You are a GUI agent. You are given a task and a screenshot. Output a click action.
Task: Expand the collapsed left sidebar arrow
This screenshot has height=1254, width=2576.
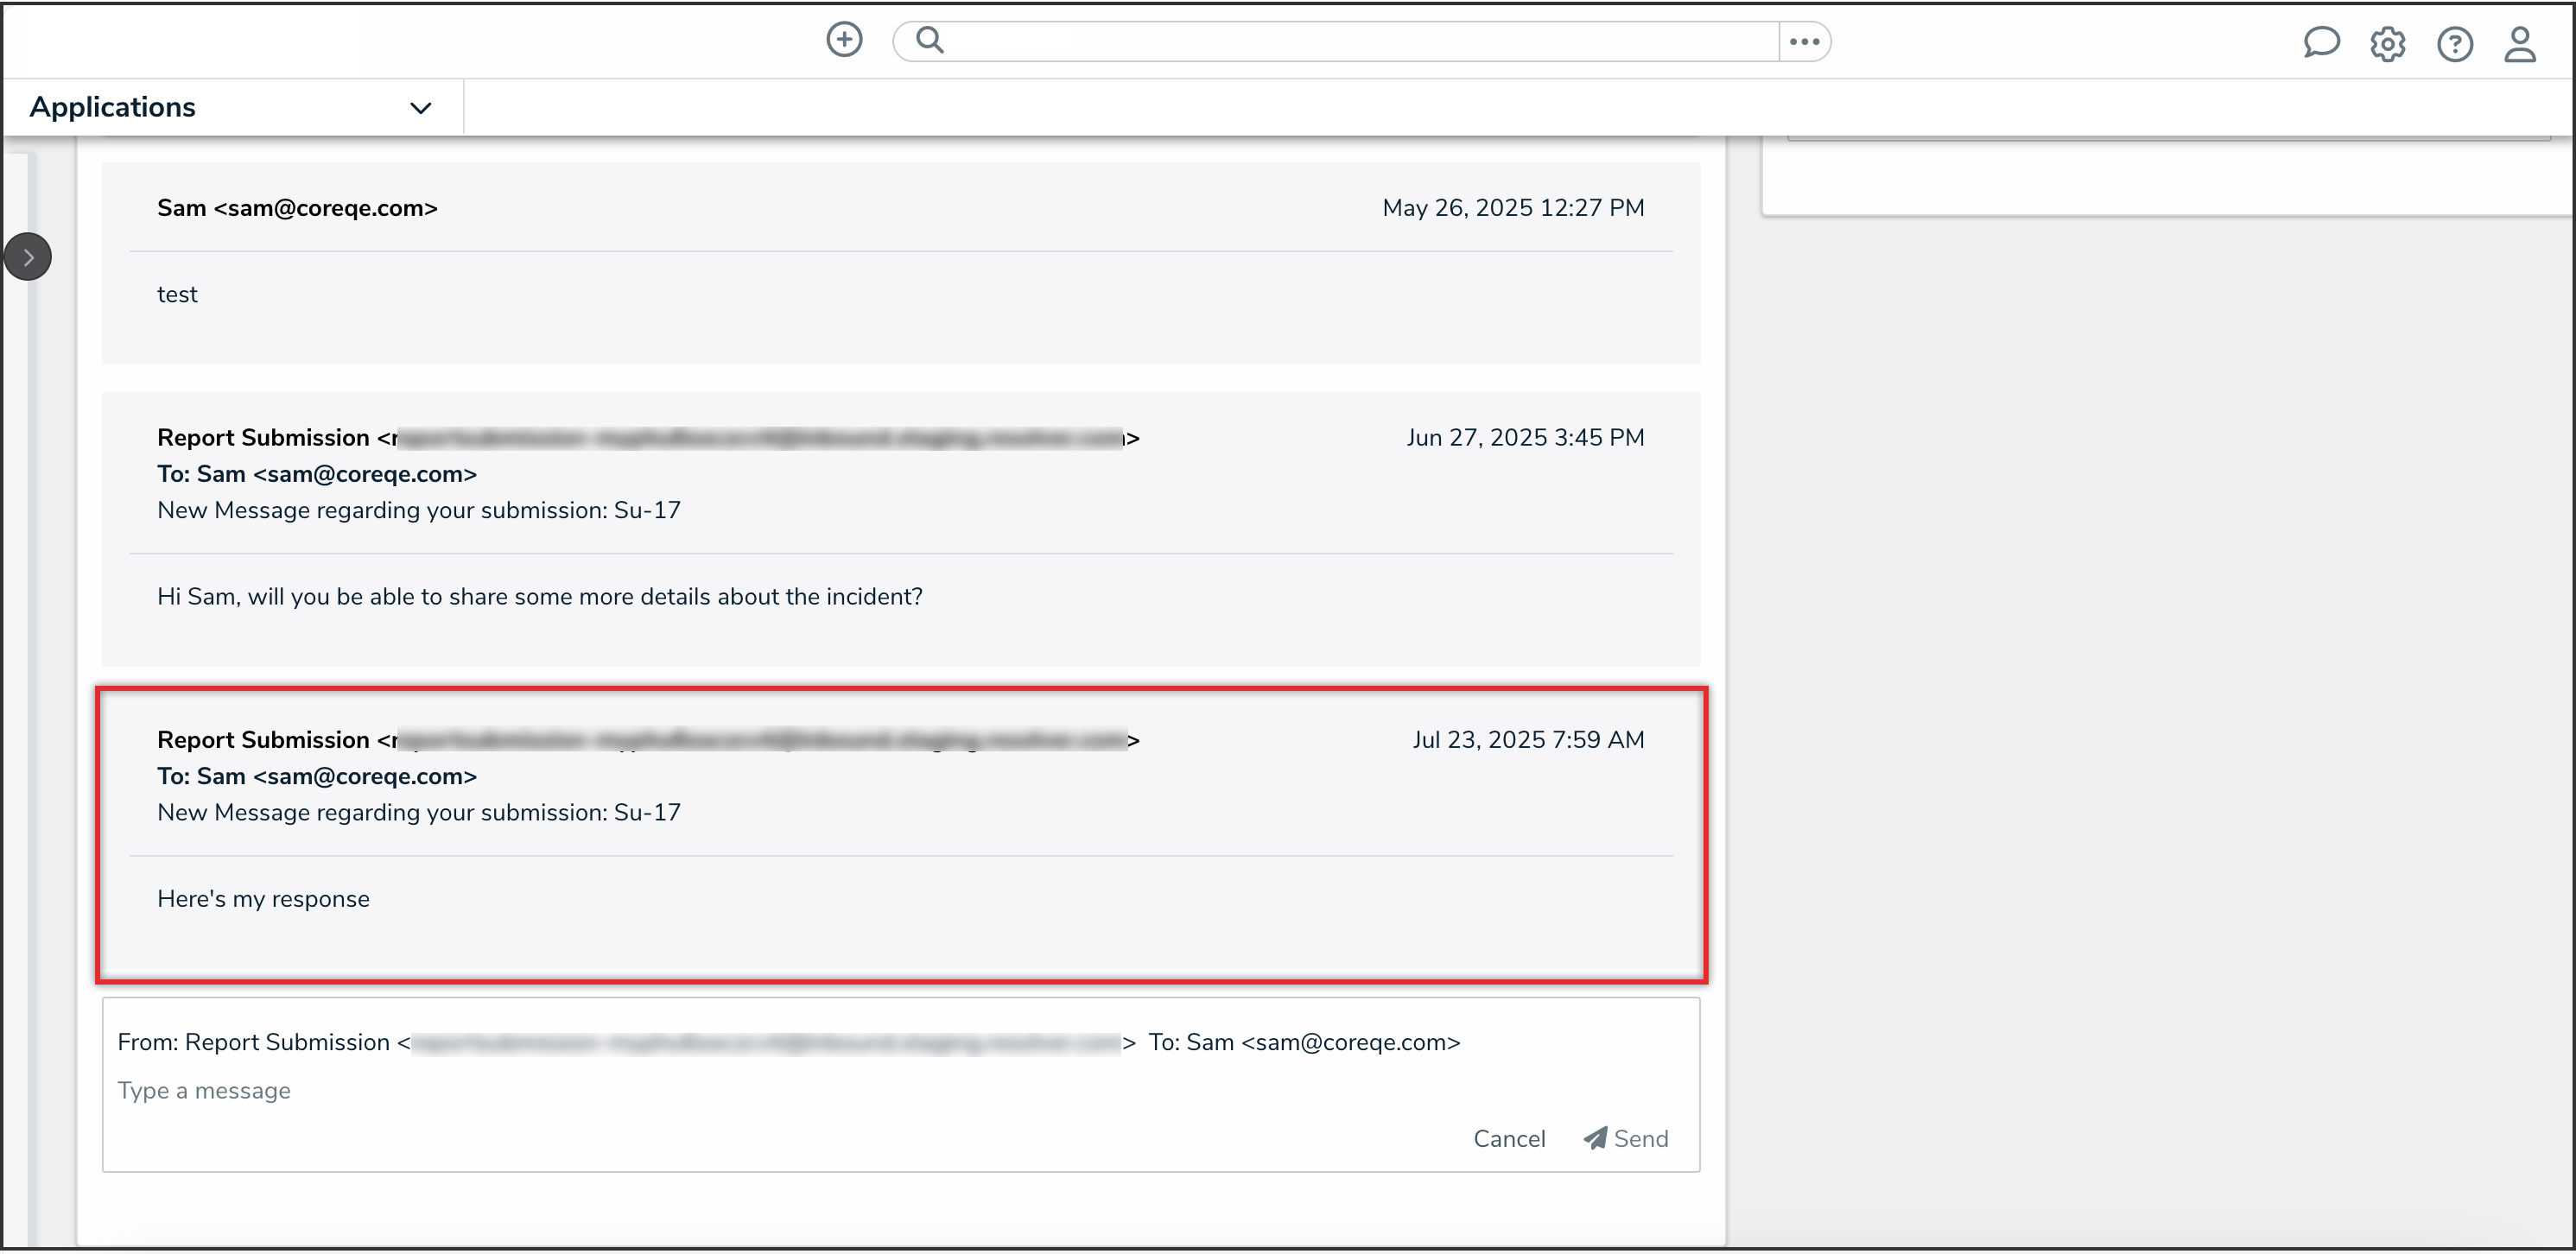[x=28, y=256]
